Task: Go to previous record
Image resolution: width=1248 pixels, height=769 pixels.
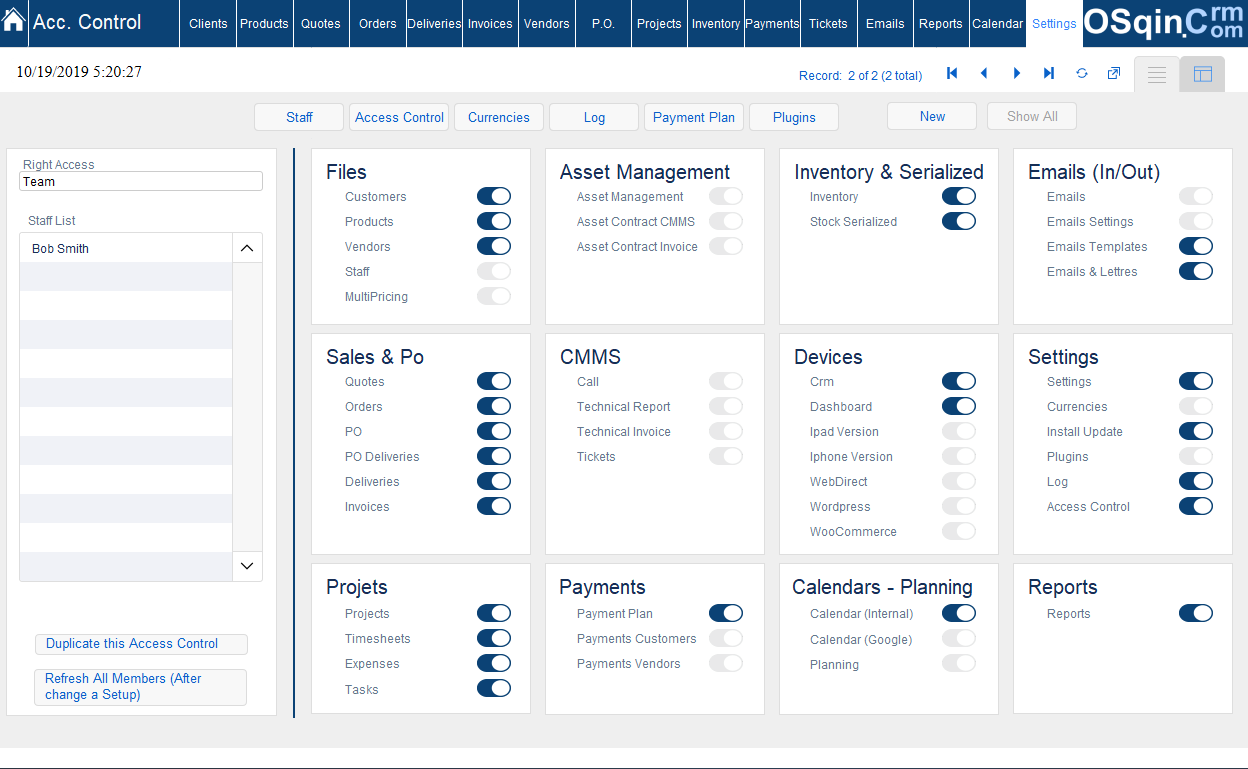Action: [x=984, y=74]
